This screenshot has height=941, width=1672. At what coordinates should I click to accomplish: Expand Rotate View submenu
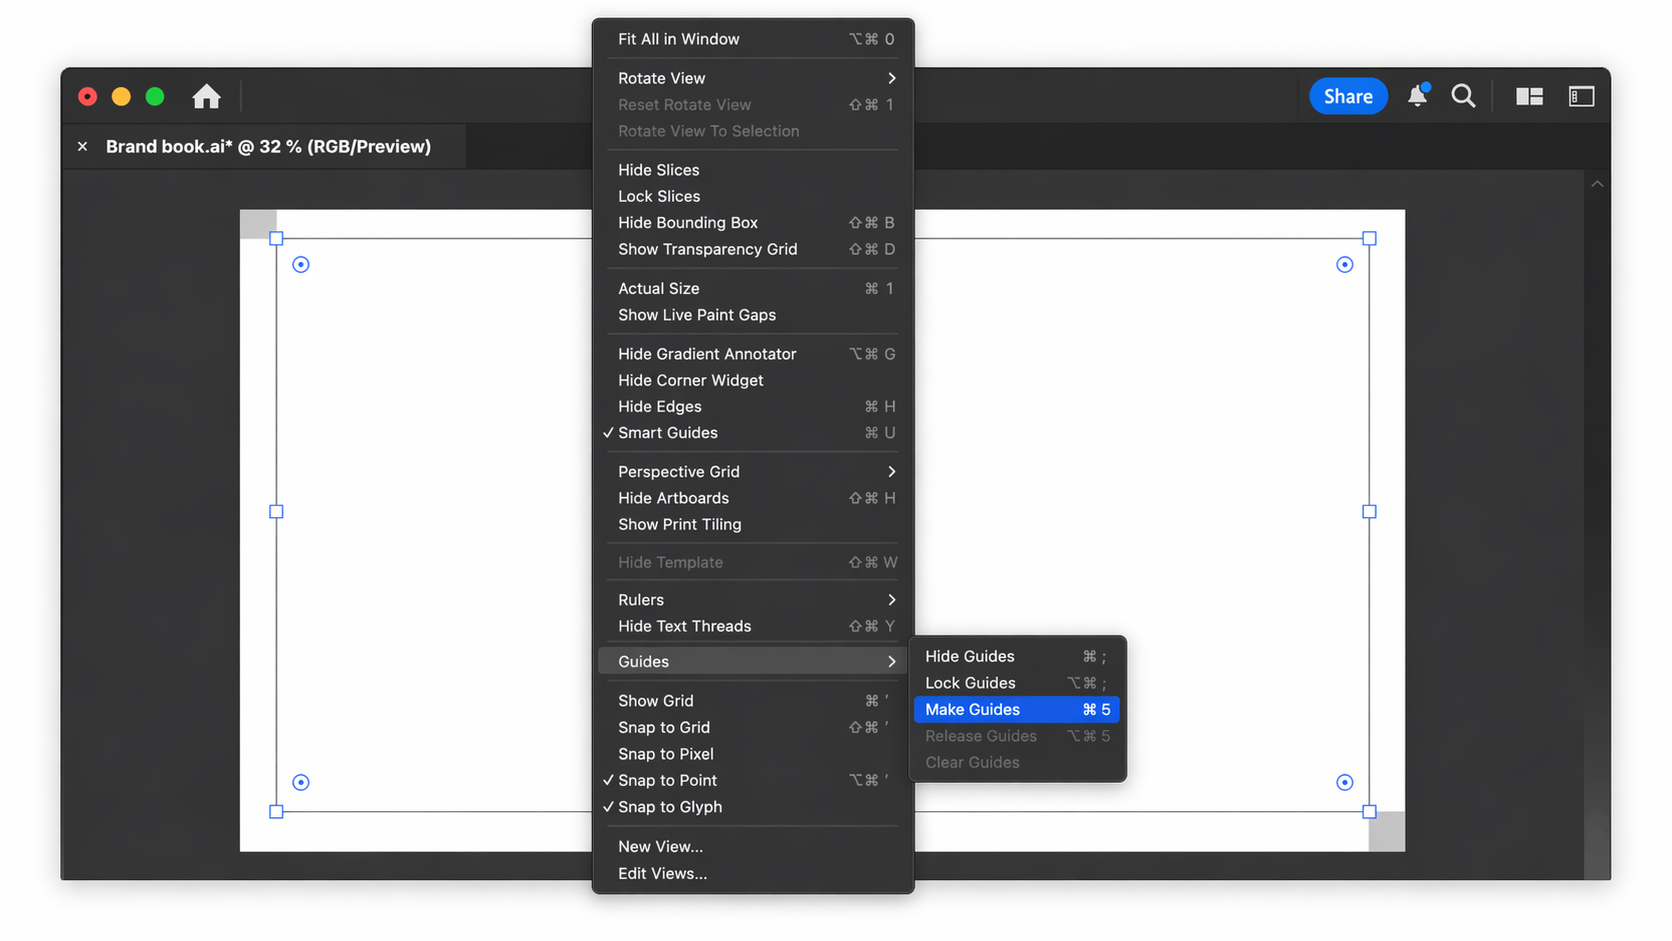752,78
